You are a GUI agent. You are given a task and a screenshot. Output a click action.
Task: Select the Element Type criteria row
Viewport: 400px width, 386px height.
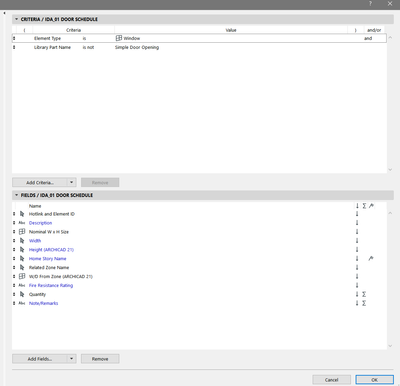pos(199,38)
